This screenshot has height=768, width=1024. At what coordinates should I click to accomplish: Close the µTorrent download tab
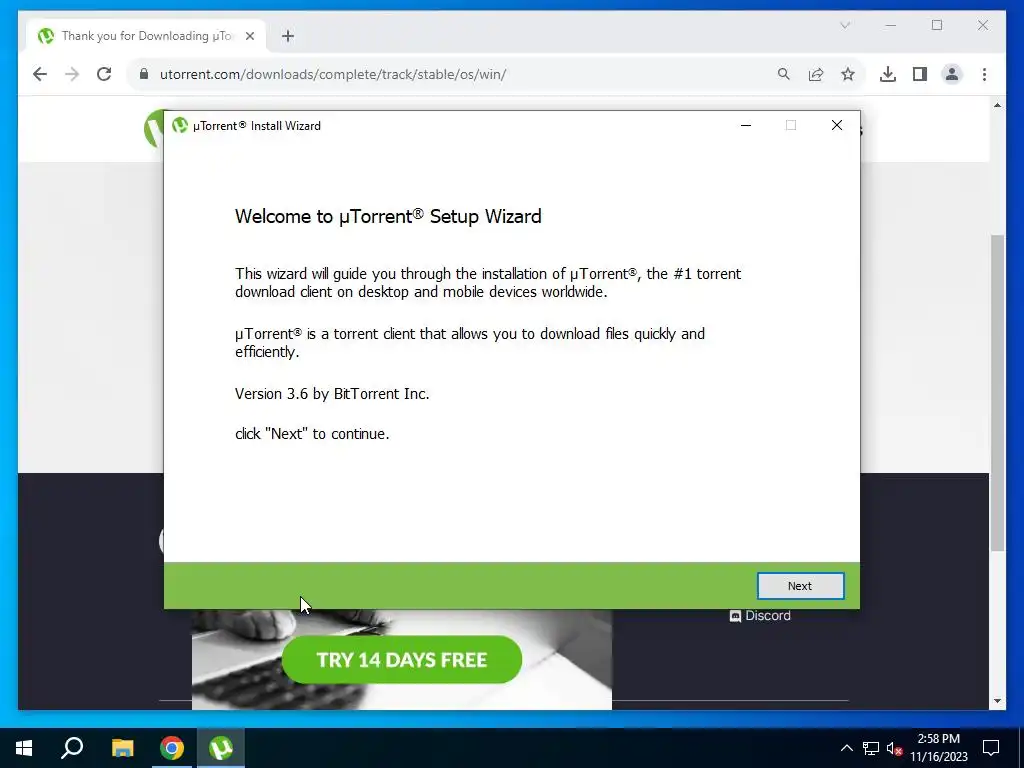coord(249,36)
